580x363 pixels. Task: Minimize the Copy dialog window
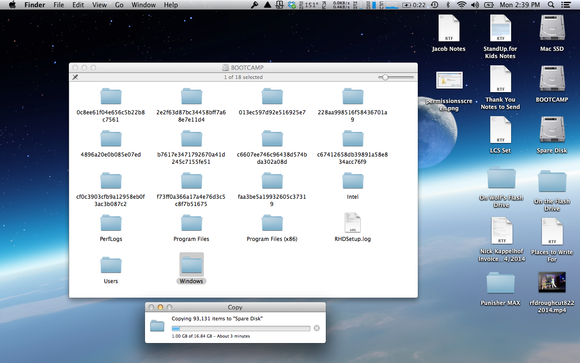160,307
